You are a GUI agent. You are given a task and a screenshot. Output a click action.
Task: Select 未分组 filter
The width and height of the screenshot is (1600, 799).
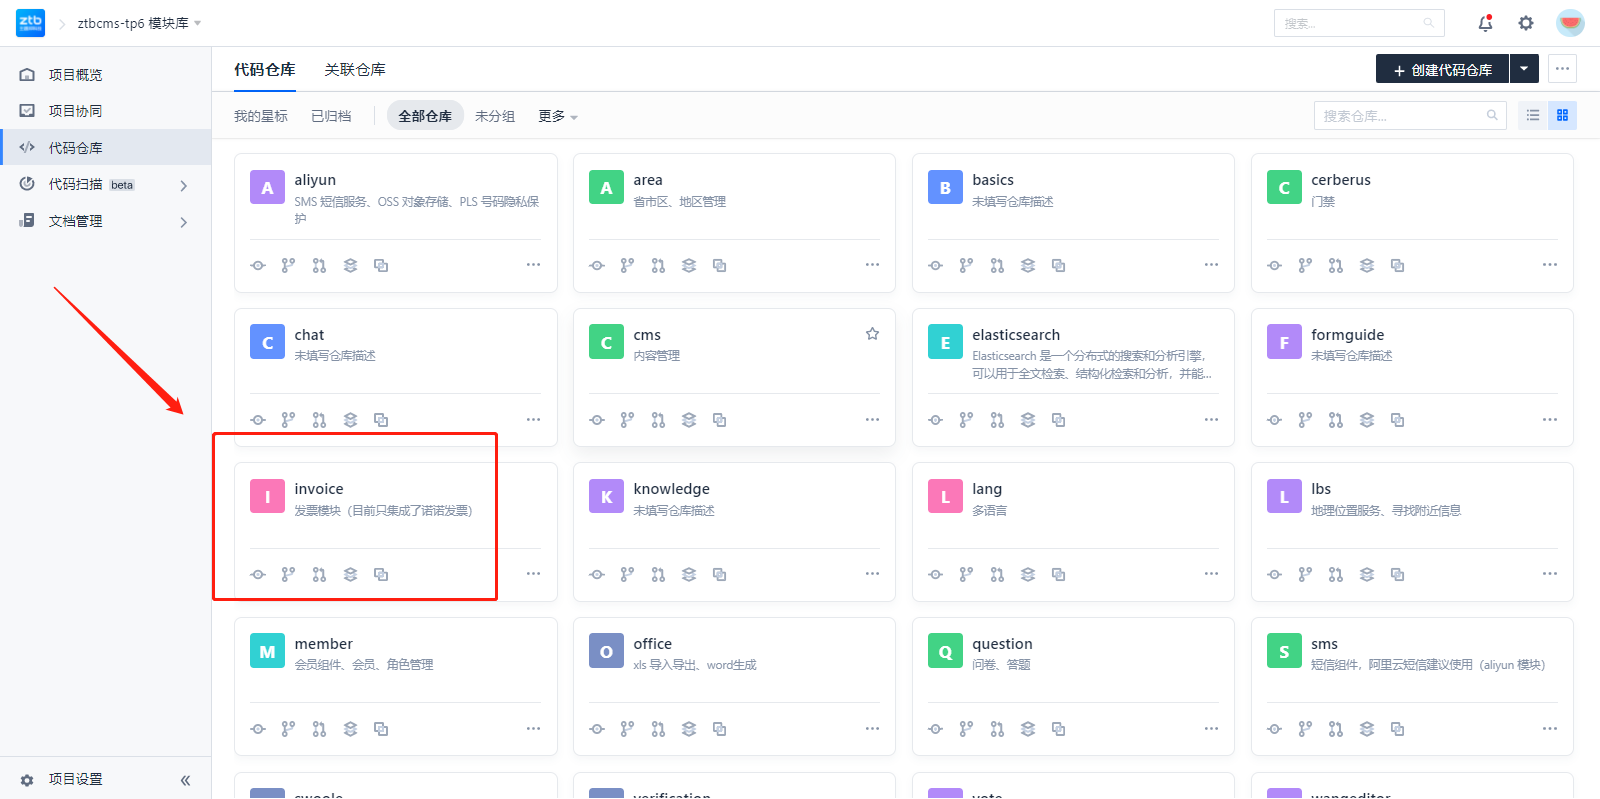tap(495, 116)
